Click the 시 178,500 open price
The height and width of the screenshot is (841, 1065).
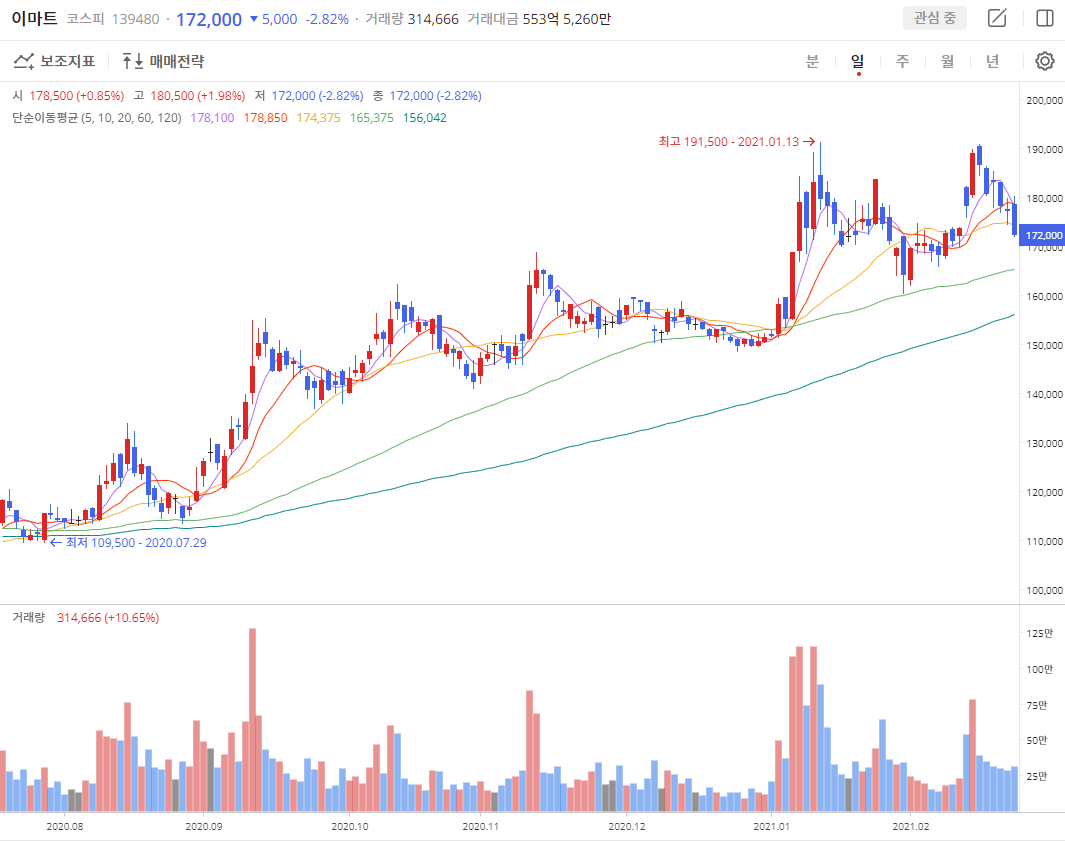pyautogui.click(x=68, y=96)
